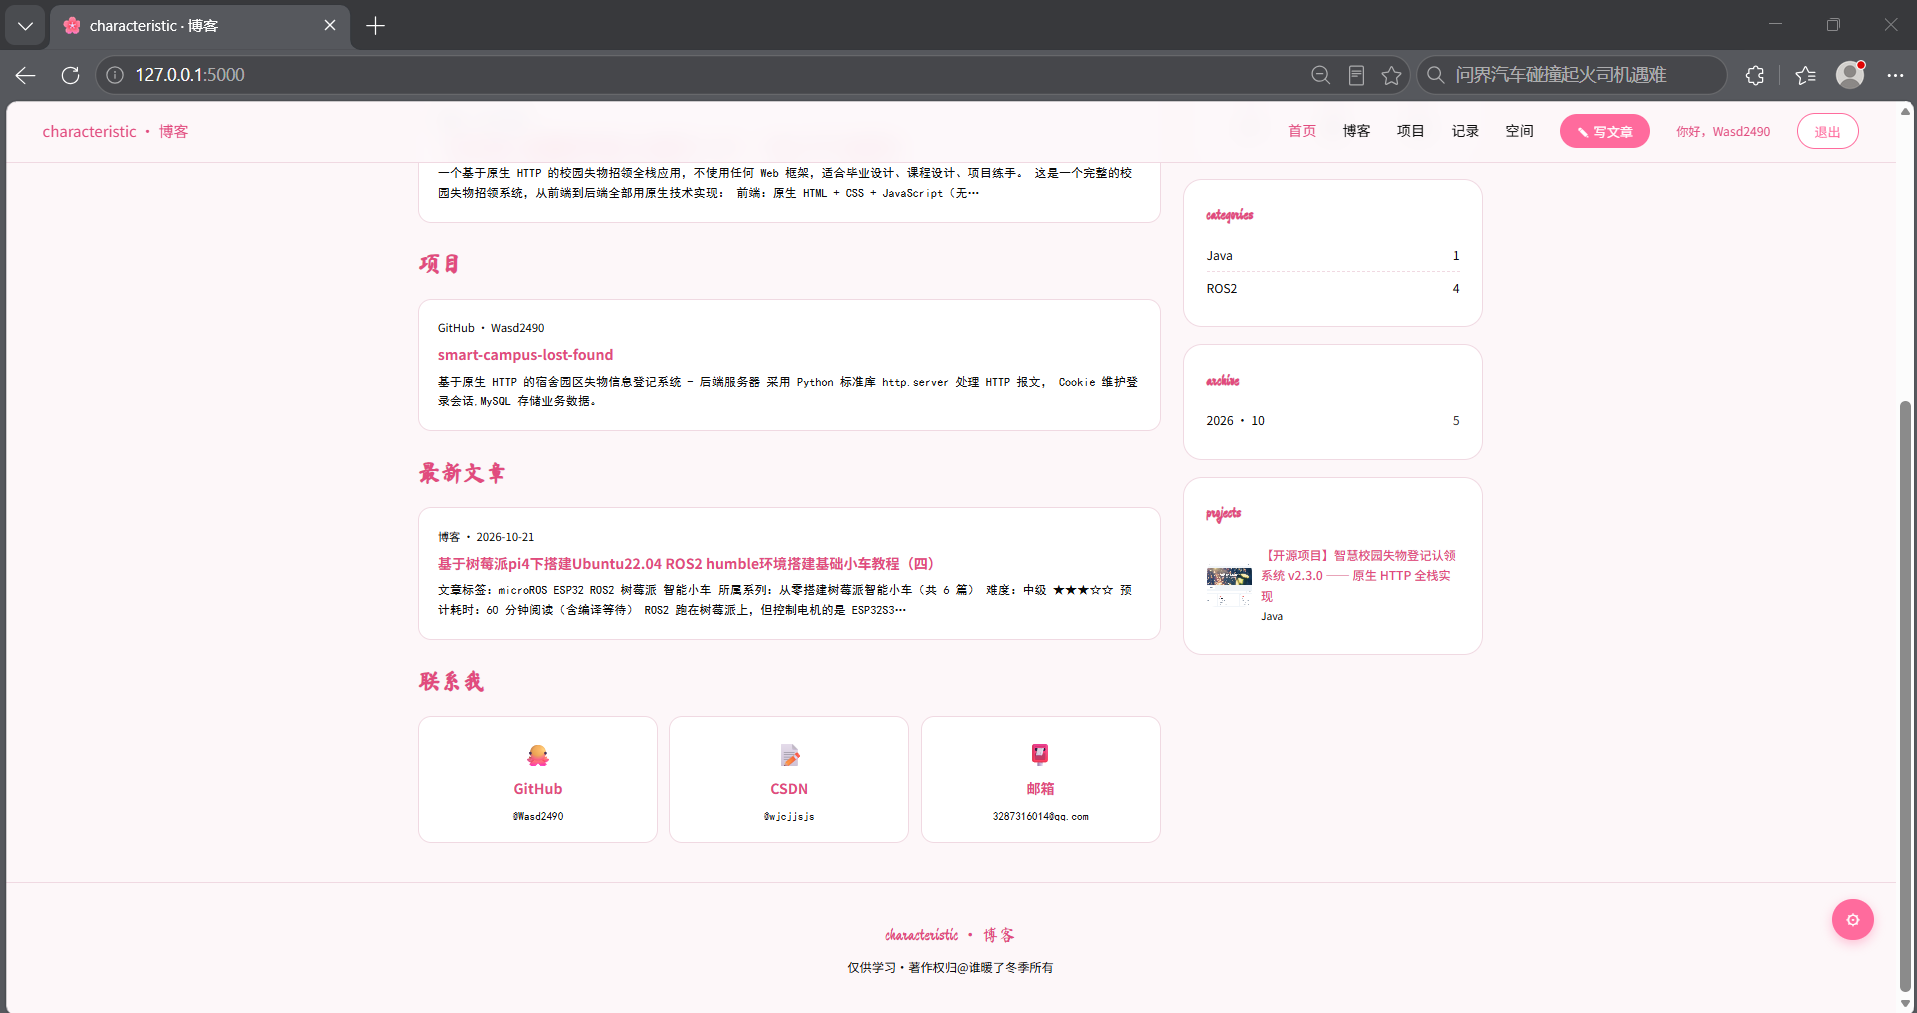Click the CSDN card label
This screenshot has height=1013, width=1917.
(789, 789)
